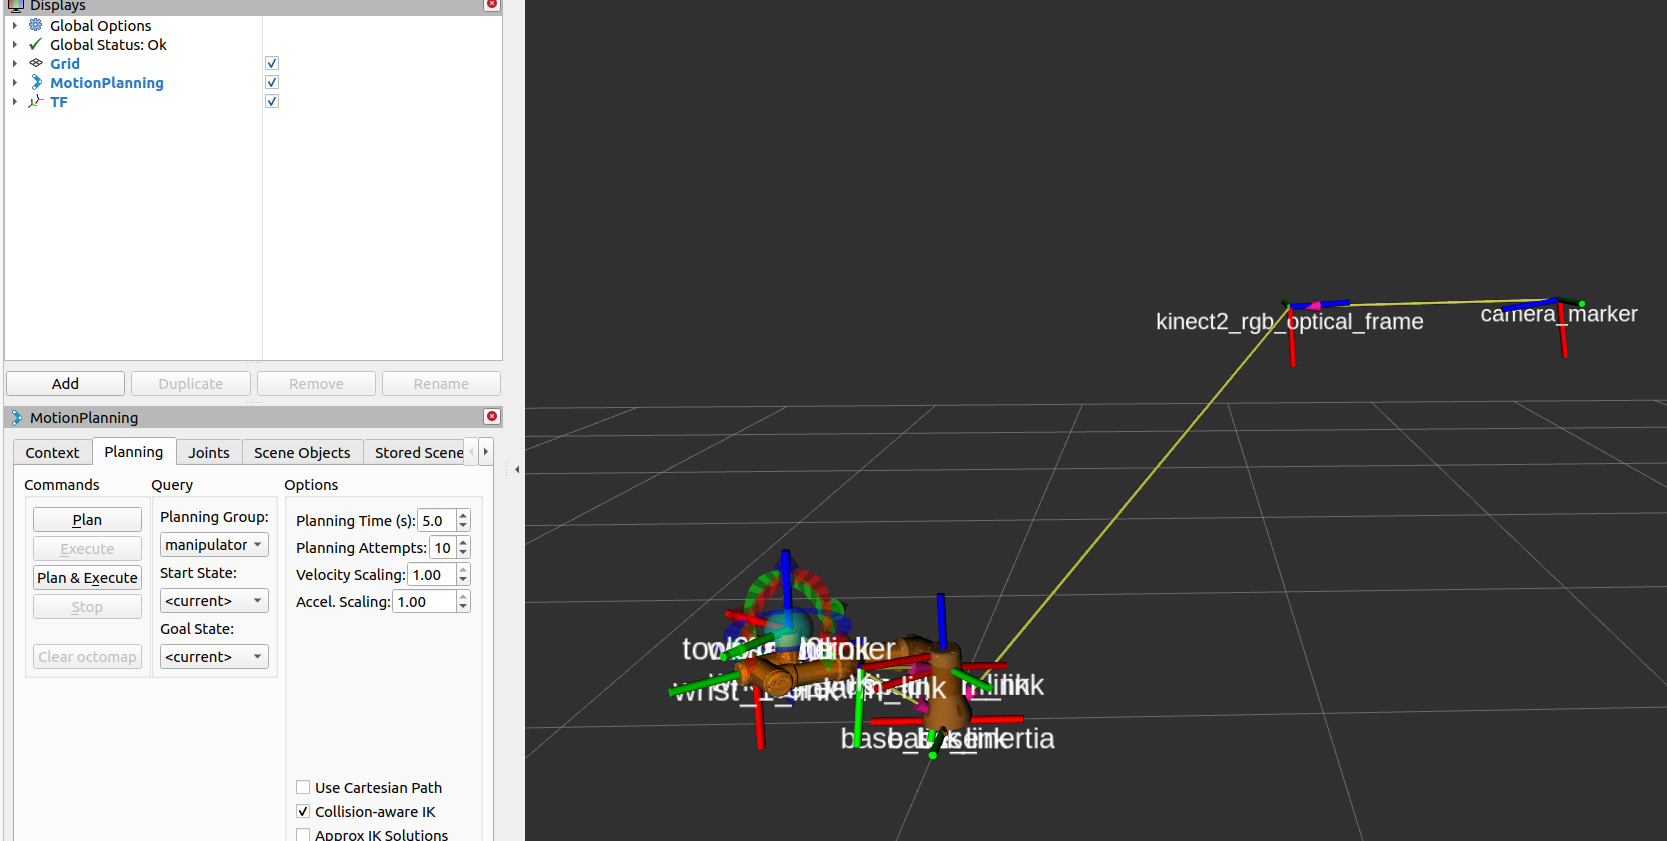This screenshot has height=841, width=1667.
Task: Open the Goal State dropdown
Action: point(214,657)
